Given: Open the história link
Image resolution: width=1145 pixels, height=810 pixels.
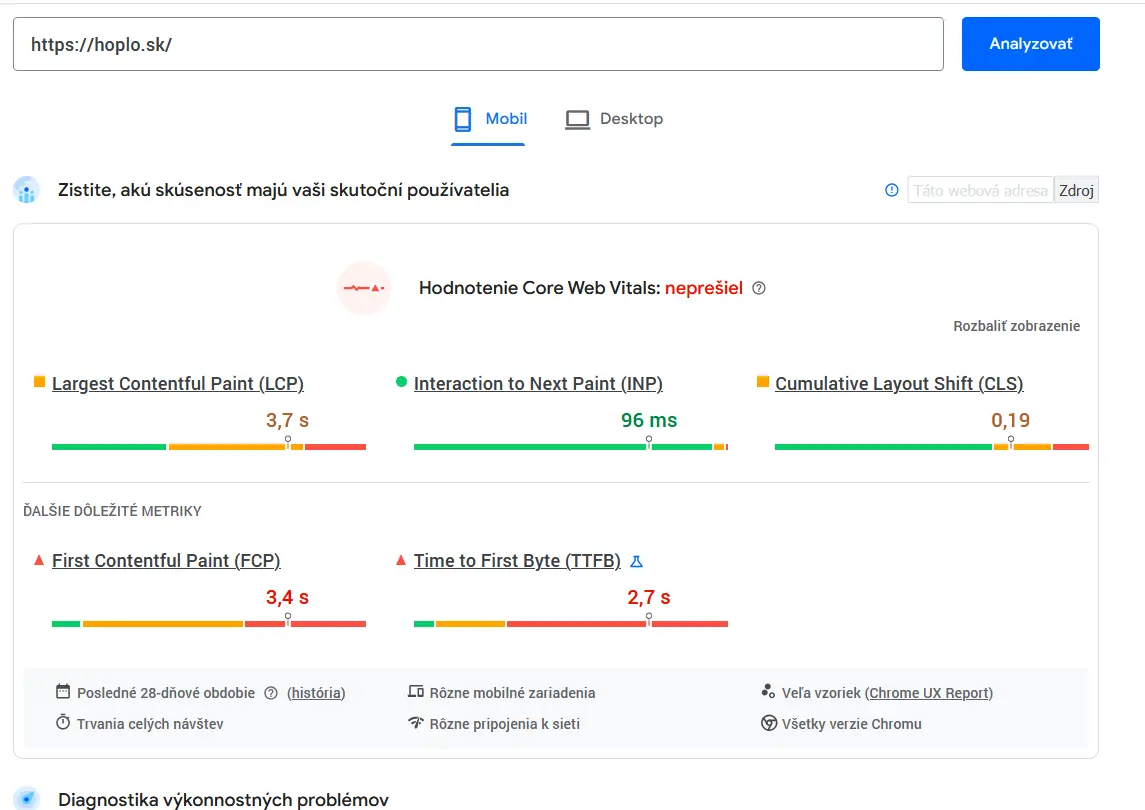Looking at the screenshot, I should [316, 692].
